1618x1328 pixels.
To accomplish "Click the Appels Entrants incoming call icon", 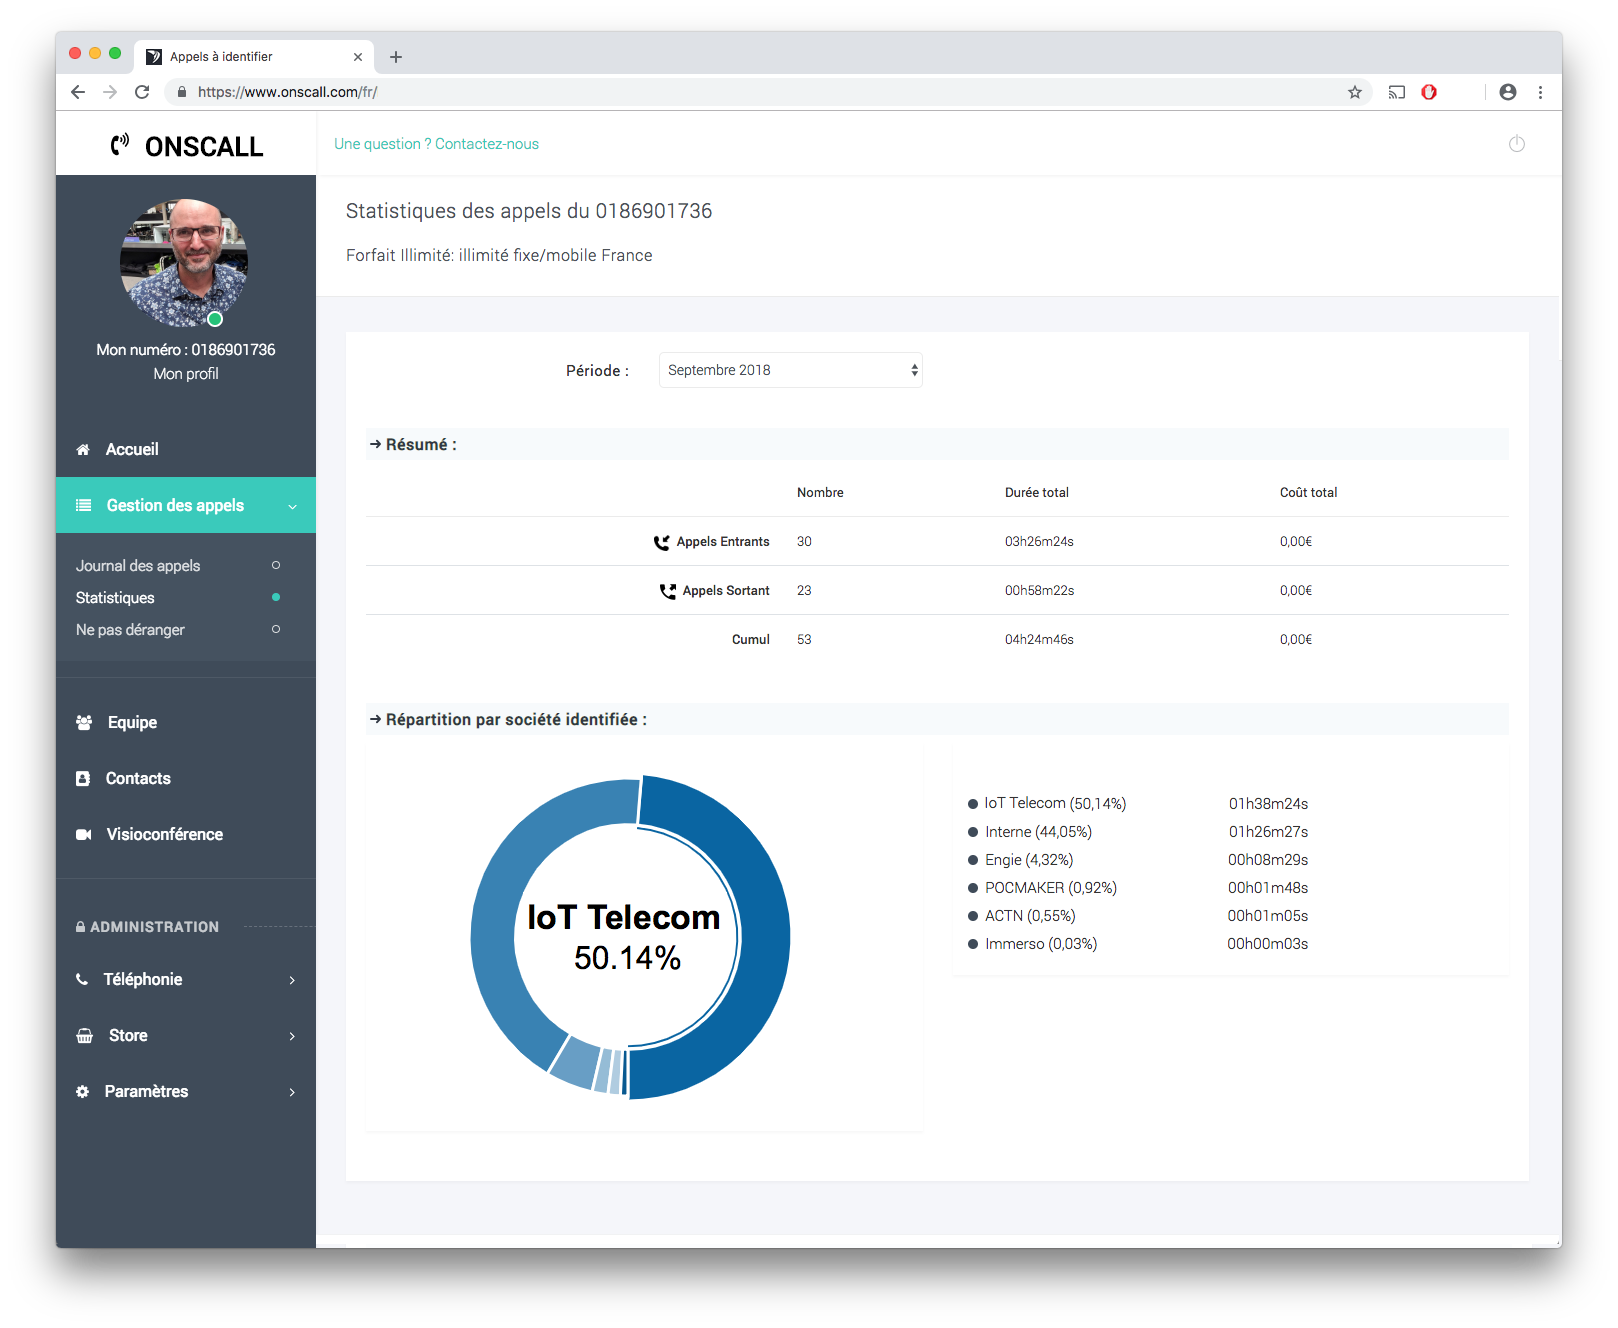I will (x=662, y=542).
